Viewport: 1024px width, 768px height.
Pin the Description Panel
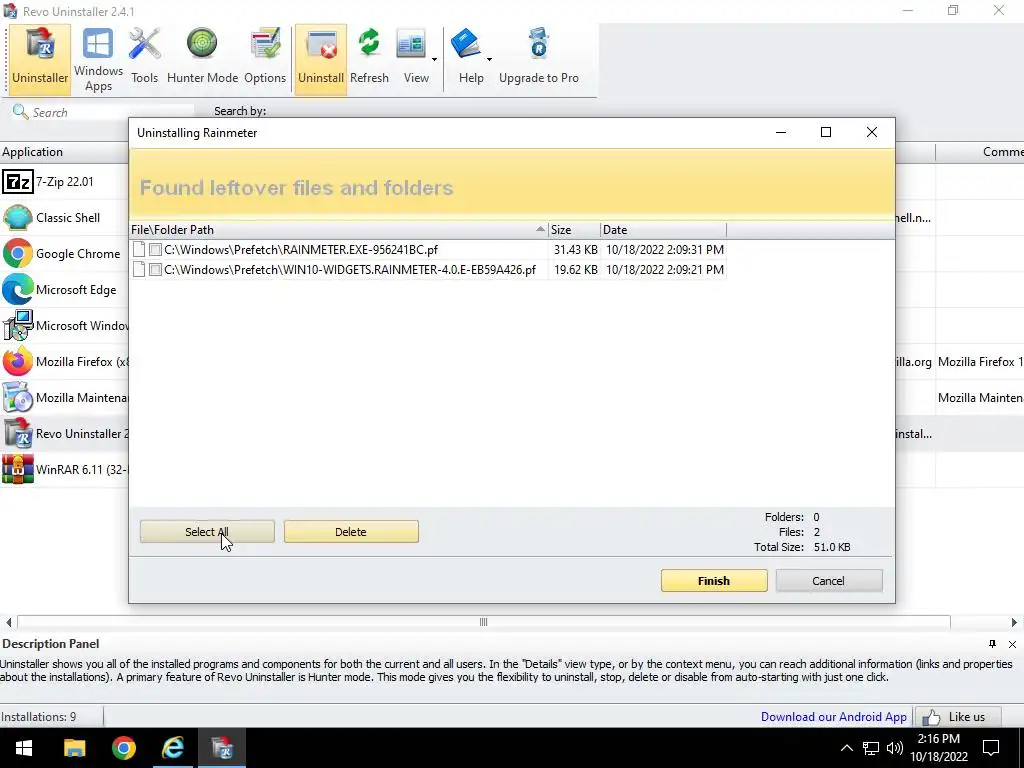[992, 644]
